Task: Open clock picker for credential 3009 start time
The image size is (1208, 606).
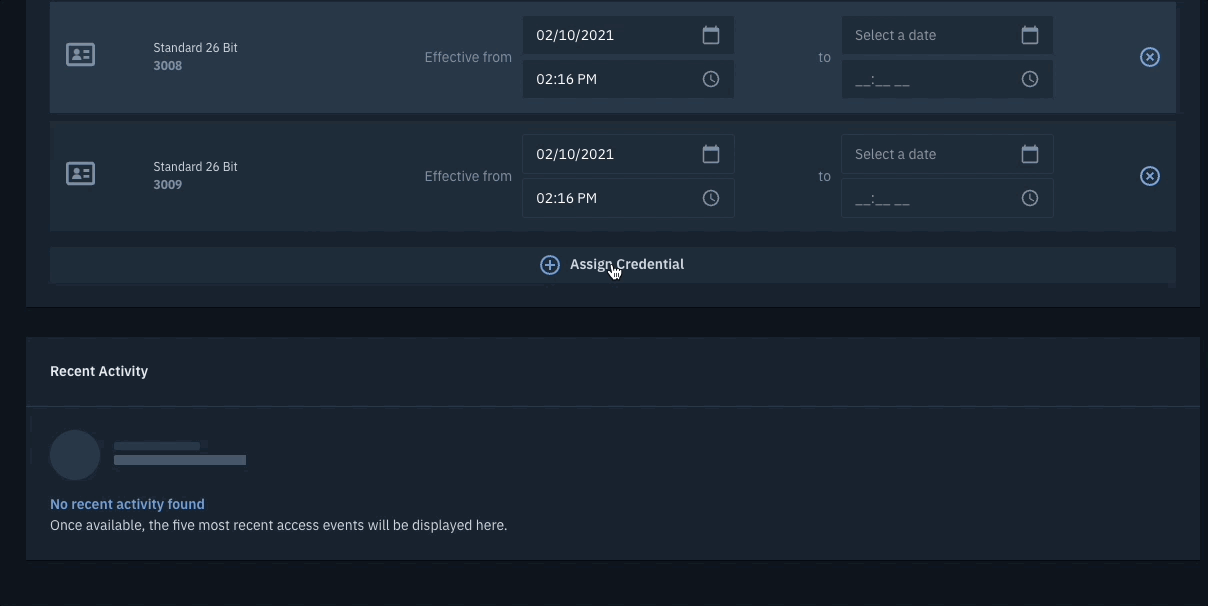Action: [x=711, y=198]
